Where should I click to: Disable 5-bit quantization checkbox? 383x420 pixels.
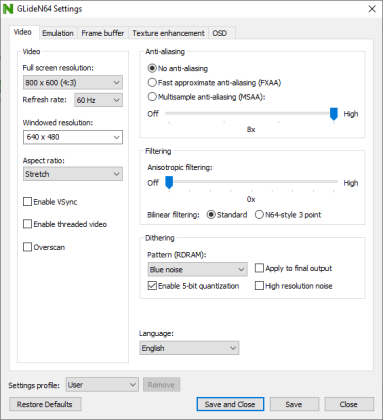pyautogui.click(x=152, y=286)
